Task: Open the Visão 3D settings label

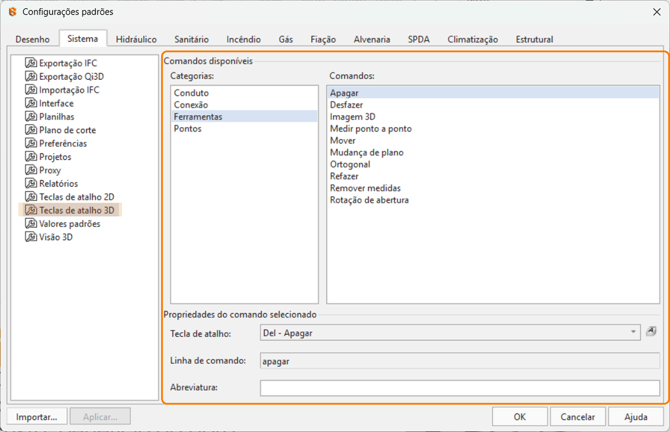Action: point(56,237)
